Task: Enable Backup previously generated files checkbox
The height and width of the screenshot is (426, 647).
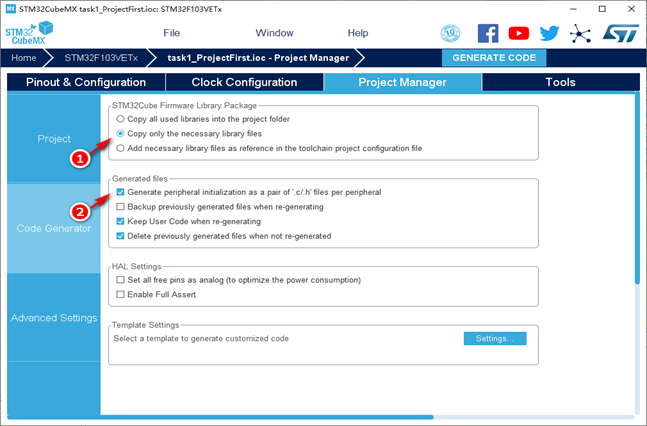Action: click(120, 207)
